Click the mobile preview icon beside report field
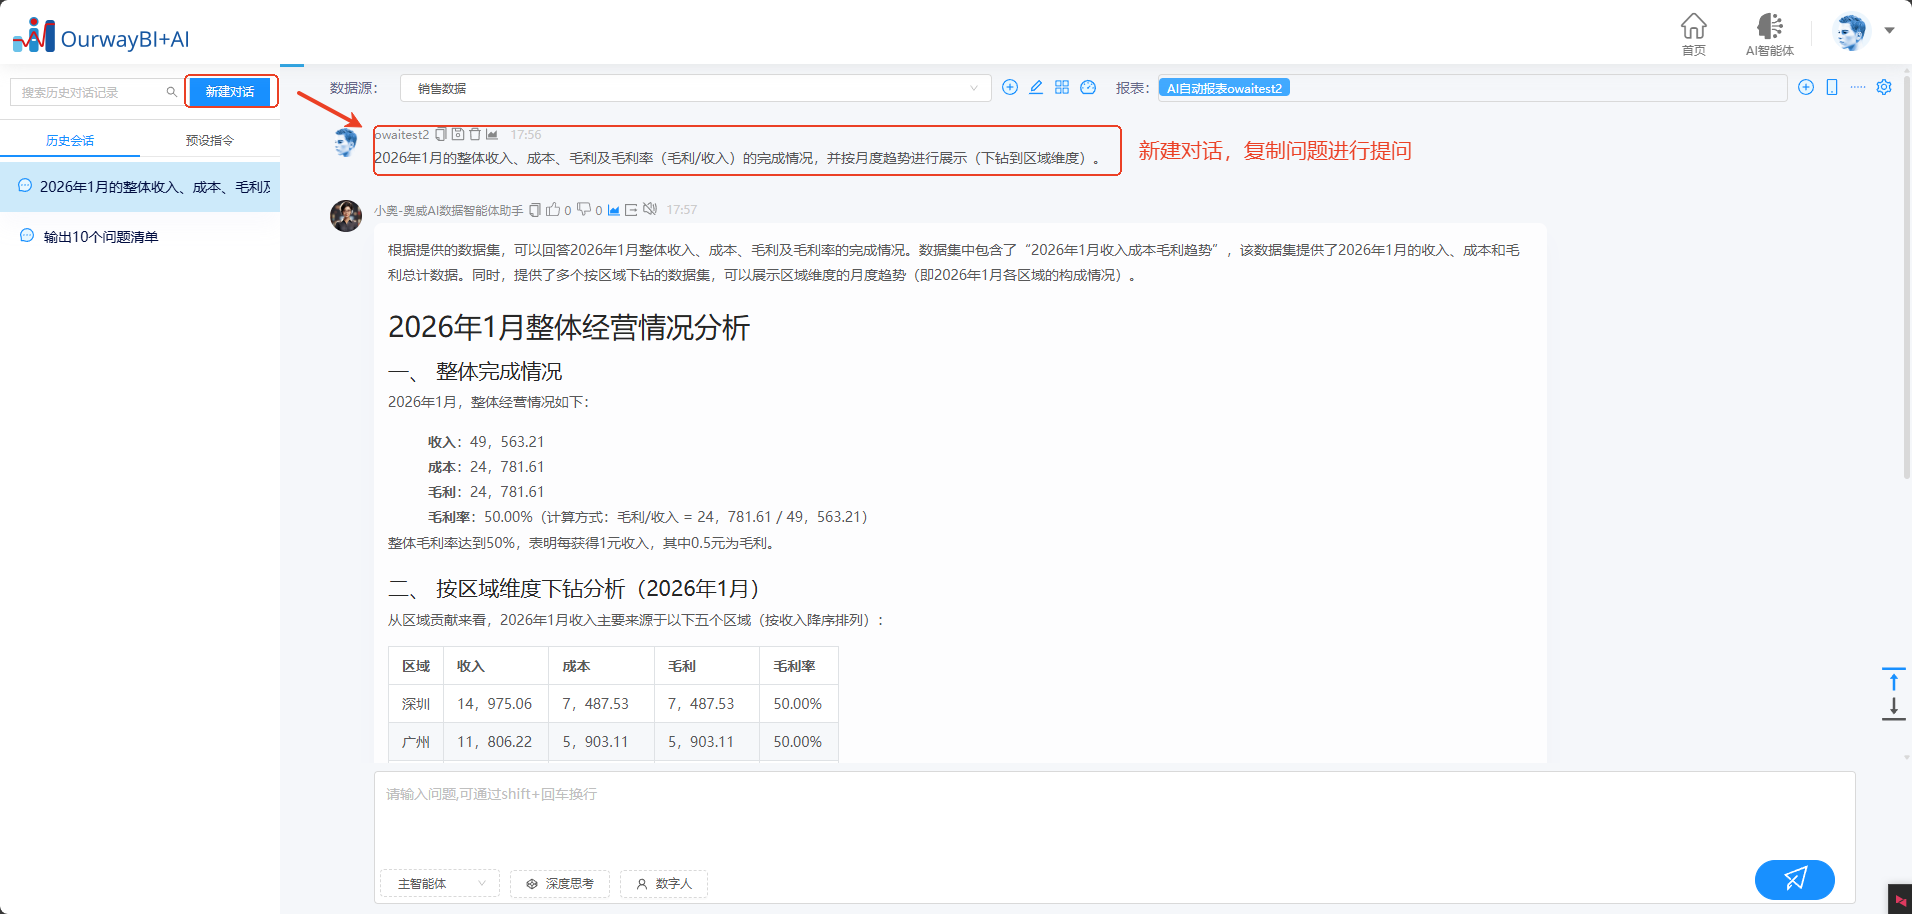Screen dimensions: 1912x914 (1832, 88)
